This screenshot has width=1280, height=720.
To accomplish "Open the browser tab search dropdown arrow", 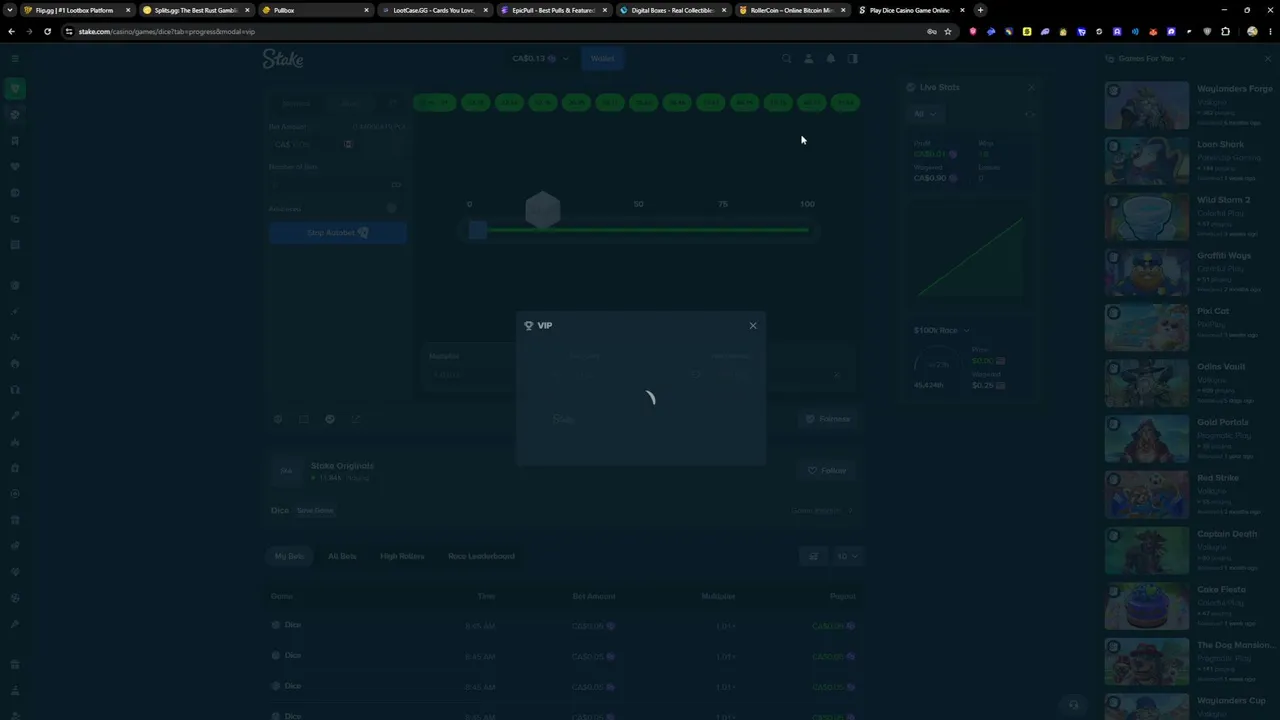I will point(10,10).
